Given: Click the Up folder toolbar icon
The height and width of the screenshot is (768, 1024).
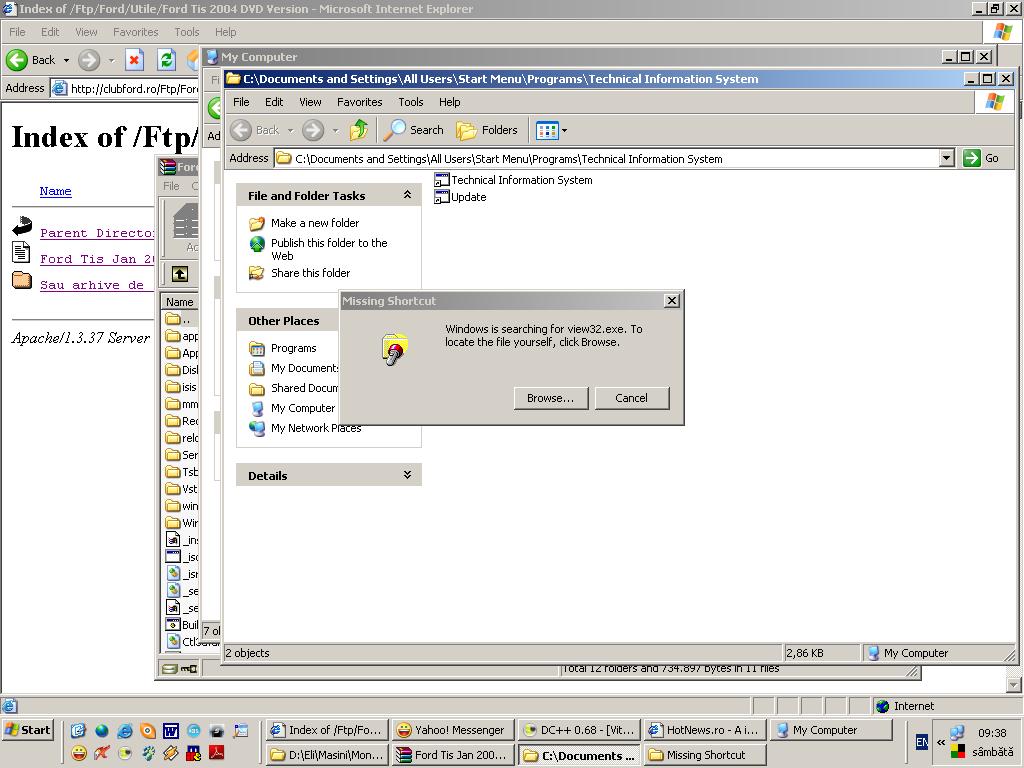Looking at the screenshot, I should pos(358,130).
